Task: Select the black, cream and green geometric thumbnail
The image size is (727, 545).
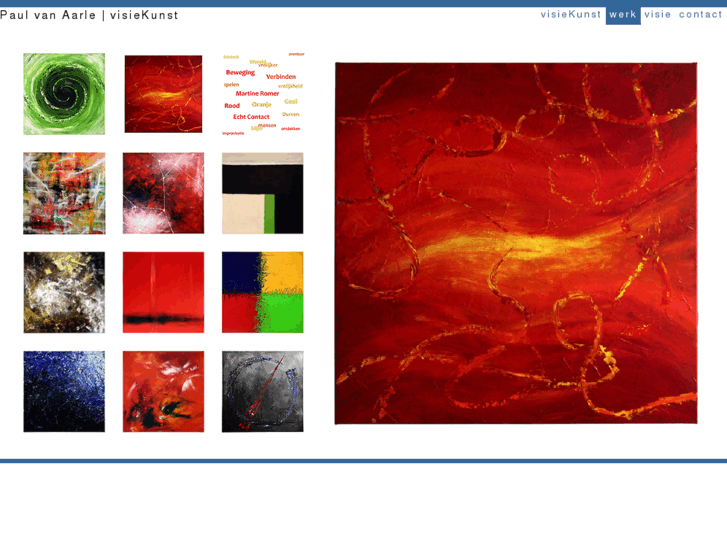Action: tap(262, 193)
